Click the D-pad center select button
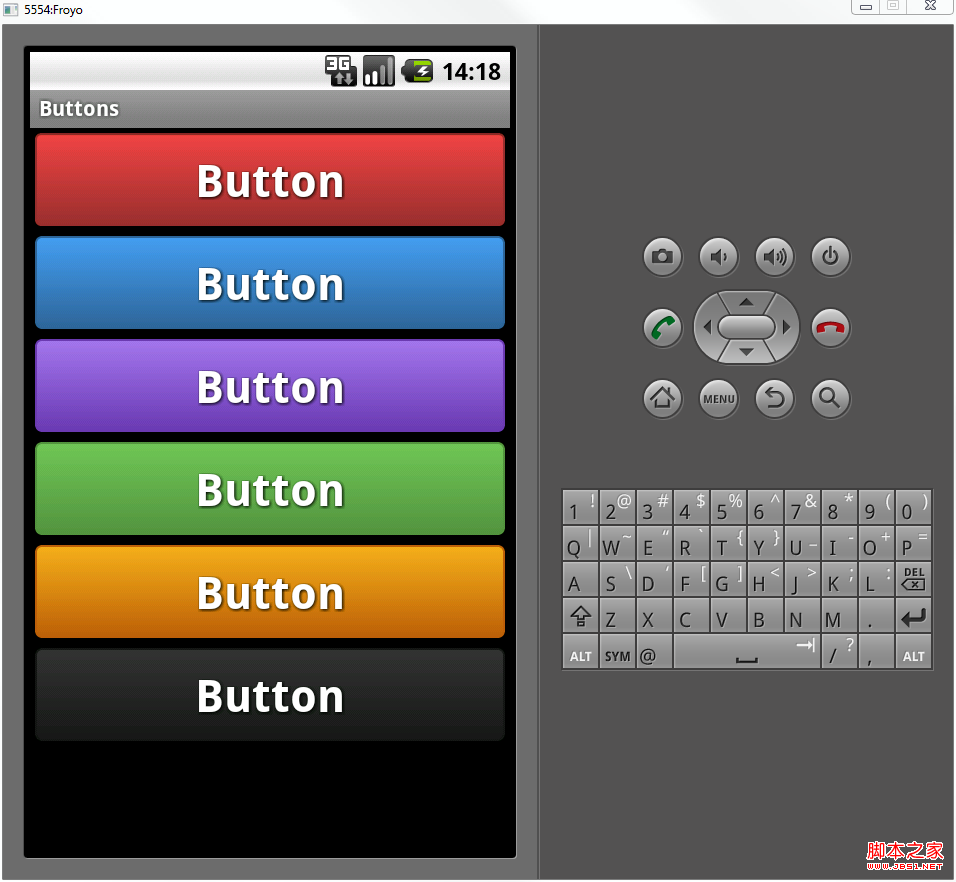Screen dimensions: 956x882 [x=746, y=327]
